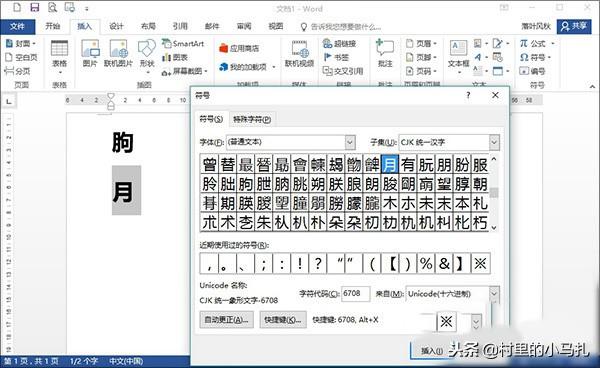Insert a 书签 bookmark
The height and width of the screenshot is (368, 600).
336,57
